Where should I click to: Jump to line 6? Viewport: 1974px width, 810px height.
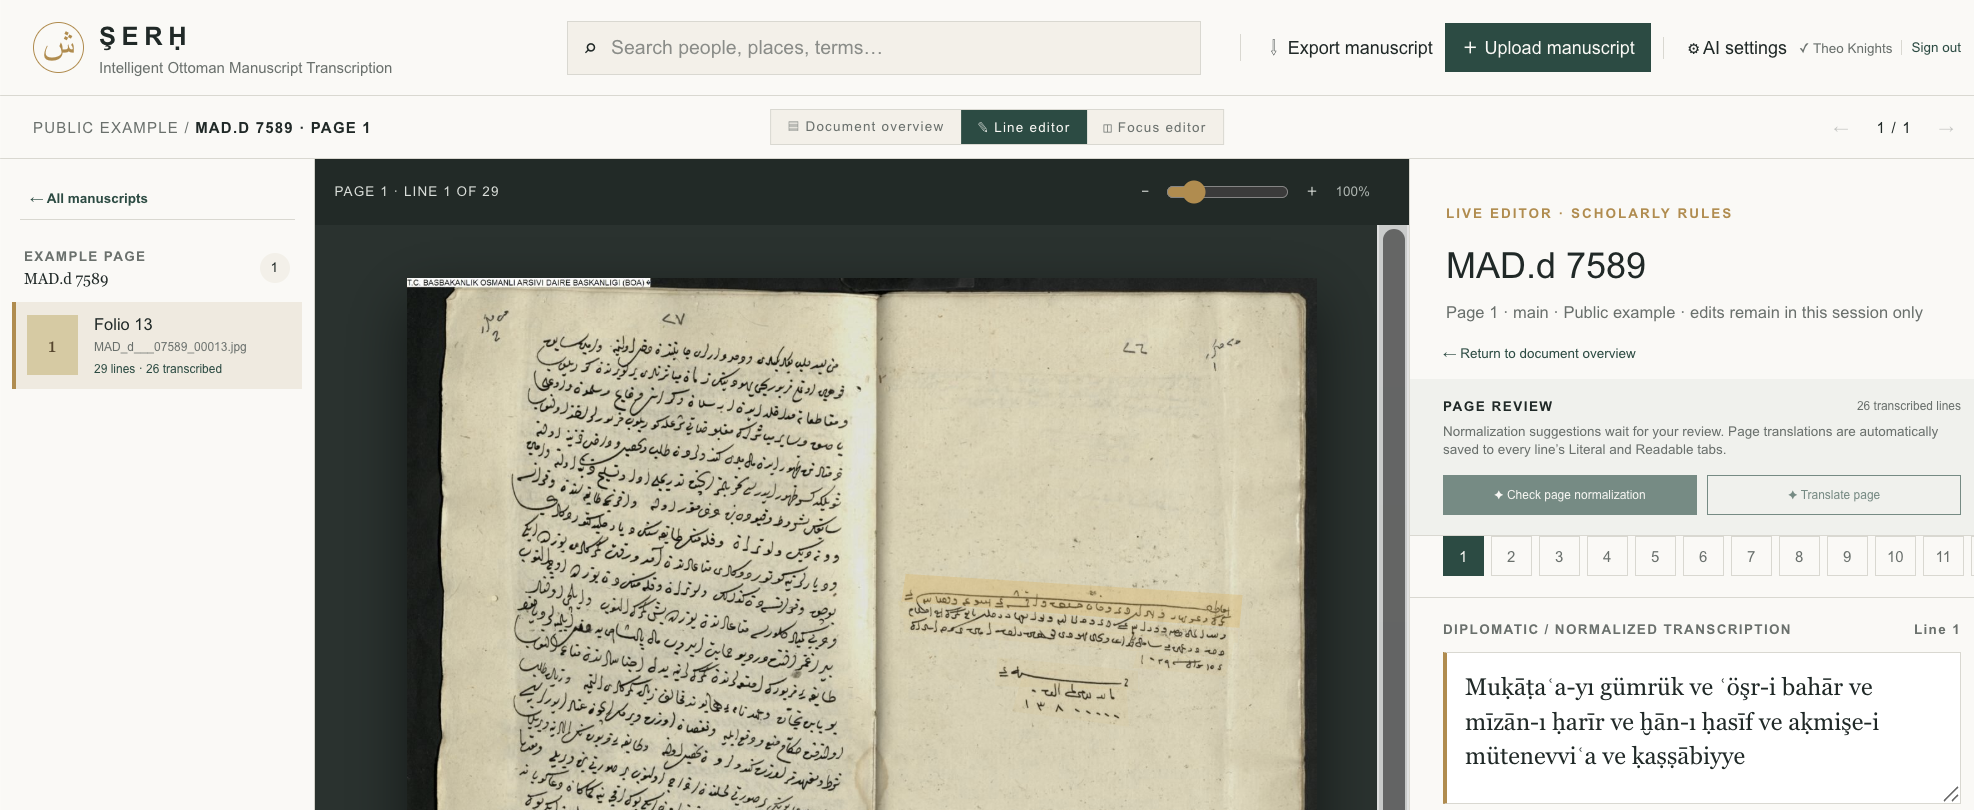[x=1703, y=556]
